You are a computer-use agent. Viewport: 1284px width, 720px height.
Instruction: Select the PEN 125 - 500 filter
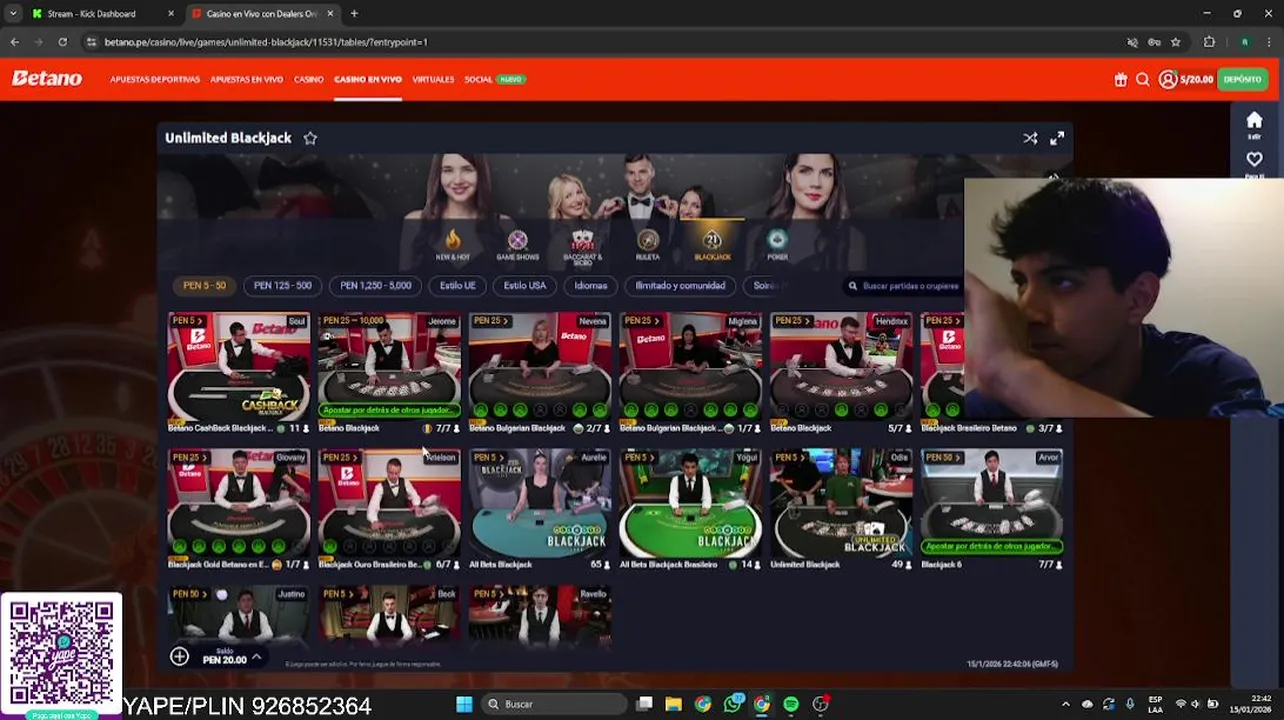click(283, 286)
